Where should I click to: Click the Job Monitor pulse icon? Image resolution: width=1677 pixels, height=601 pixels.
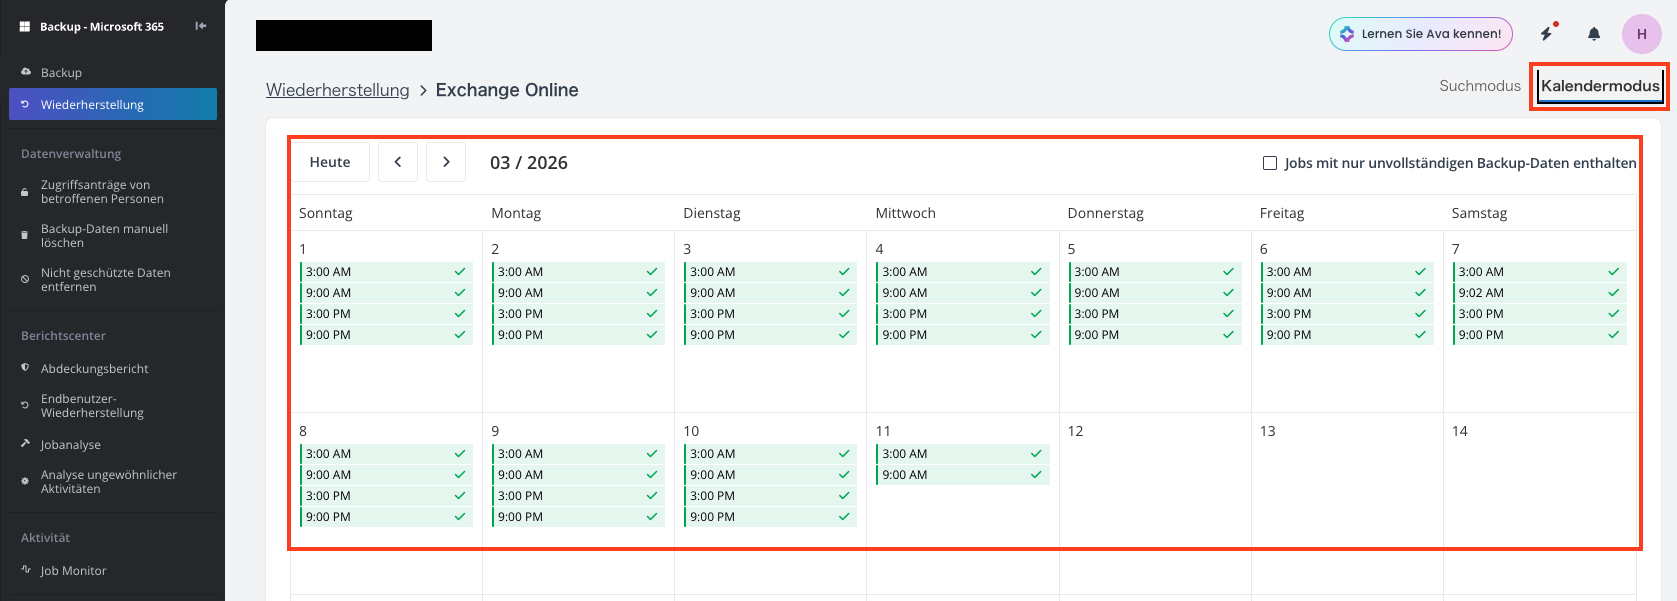click(x=26, y=570)
